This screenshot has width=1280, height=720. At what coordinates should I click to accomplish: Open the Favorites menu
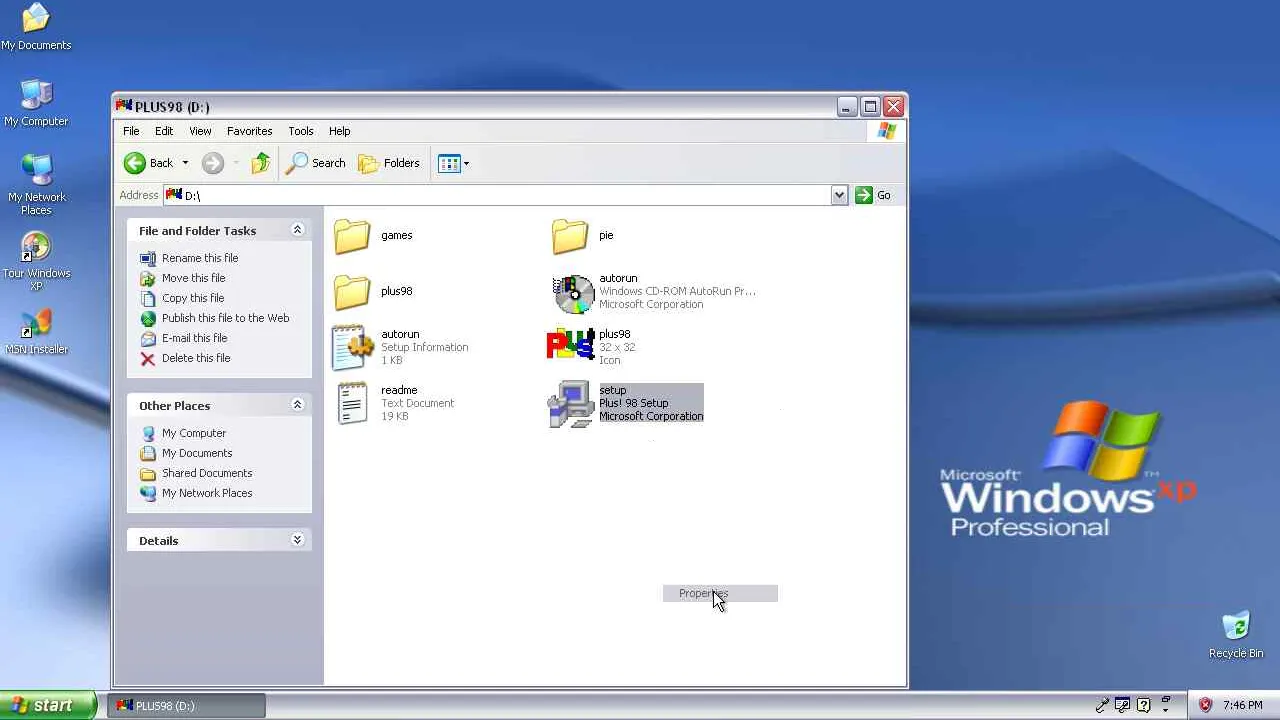tap(249, 131)
